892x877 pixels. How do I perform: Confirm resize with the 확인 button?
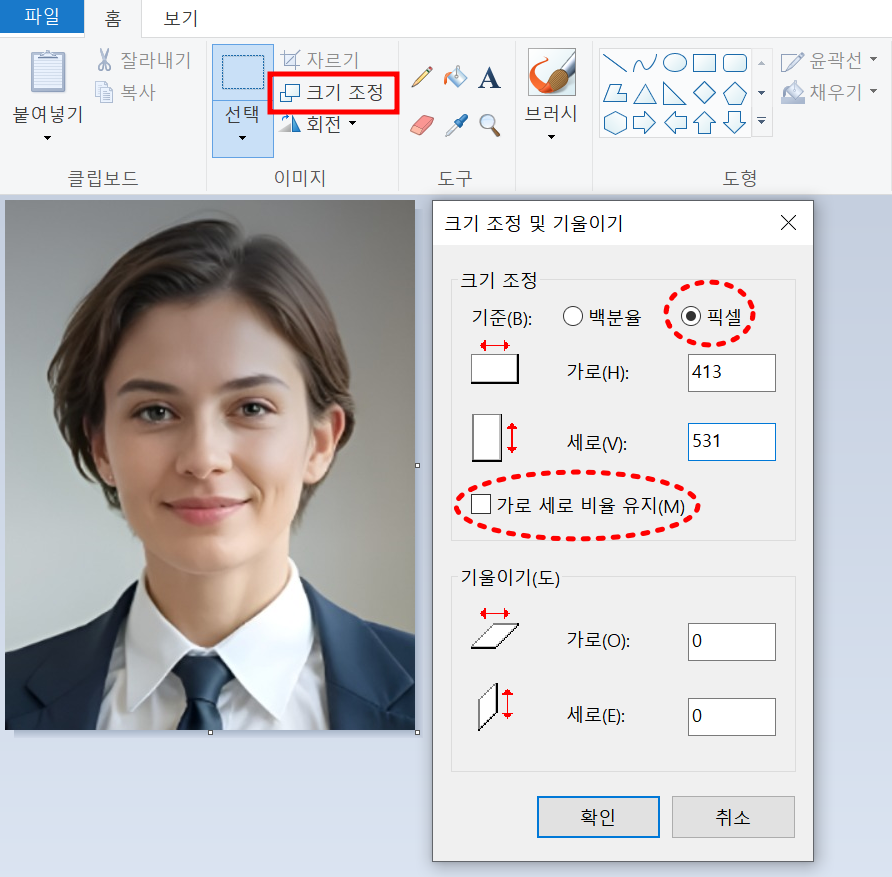(x=598, y=816)
